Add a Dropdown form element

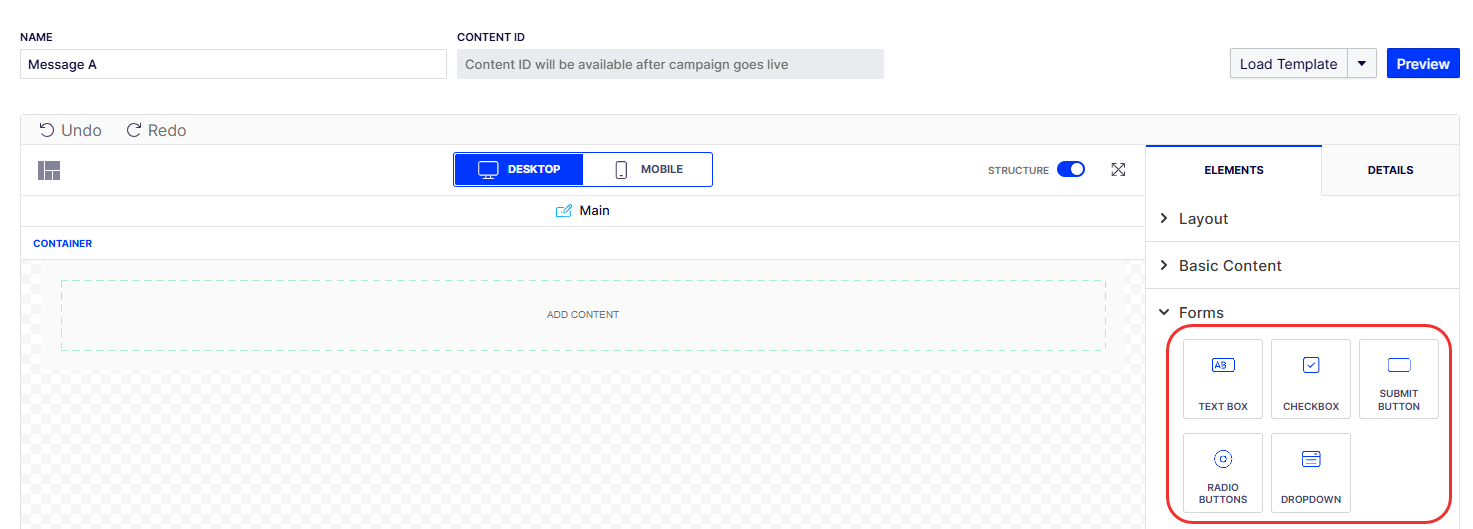1310,472
